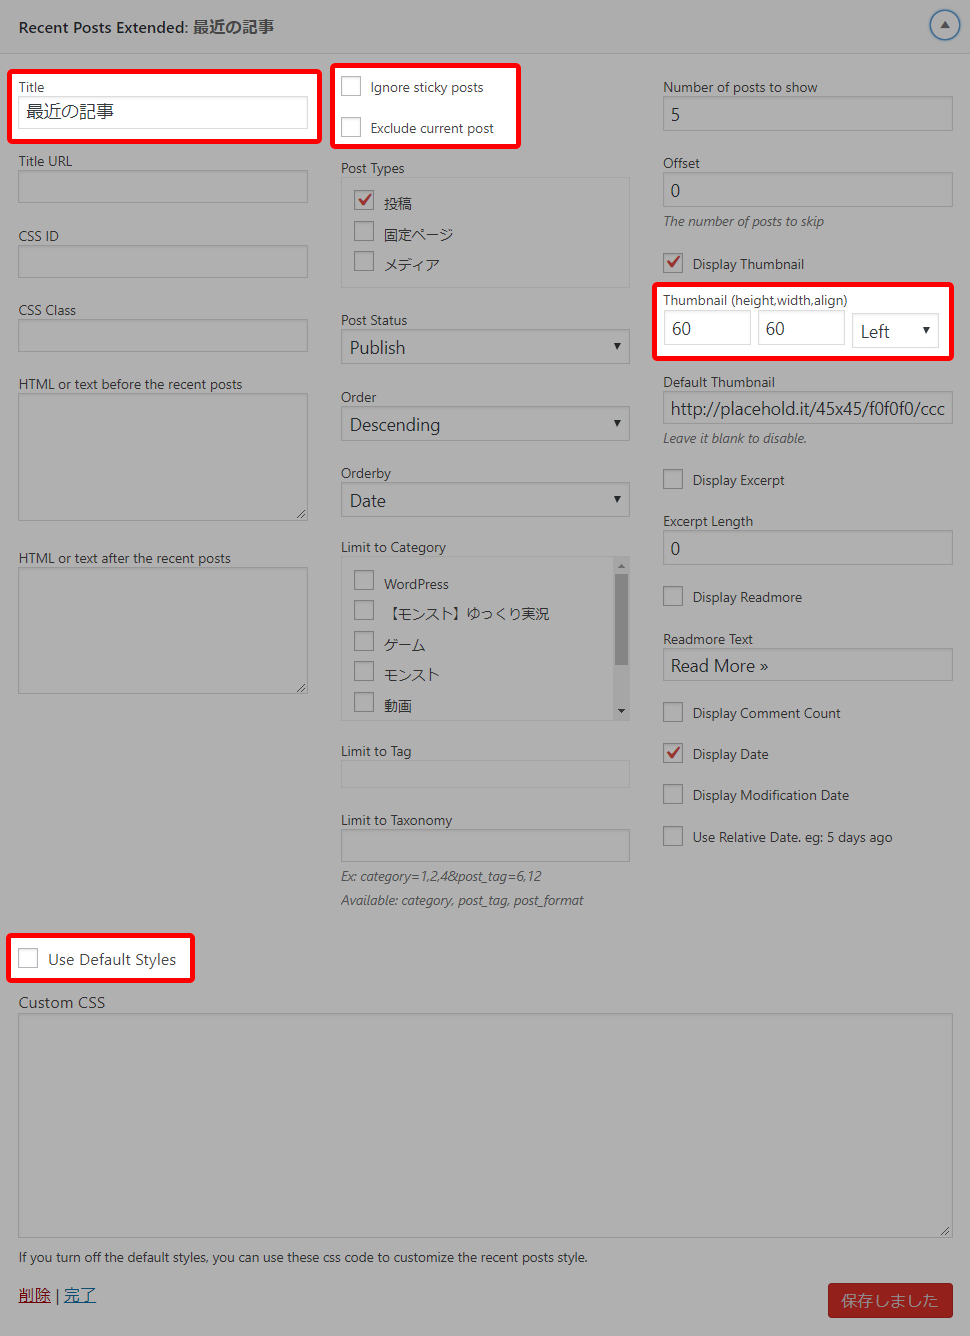Uncheck the 投稿 post type checkbox
This screenshot has height=1336, width=970.
pyautogui.click(x=364, y=200)
